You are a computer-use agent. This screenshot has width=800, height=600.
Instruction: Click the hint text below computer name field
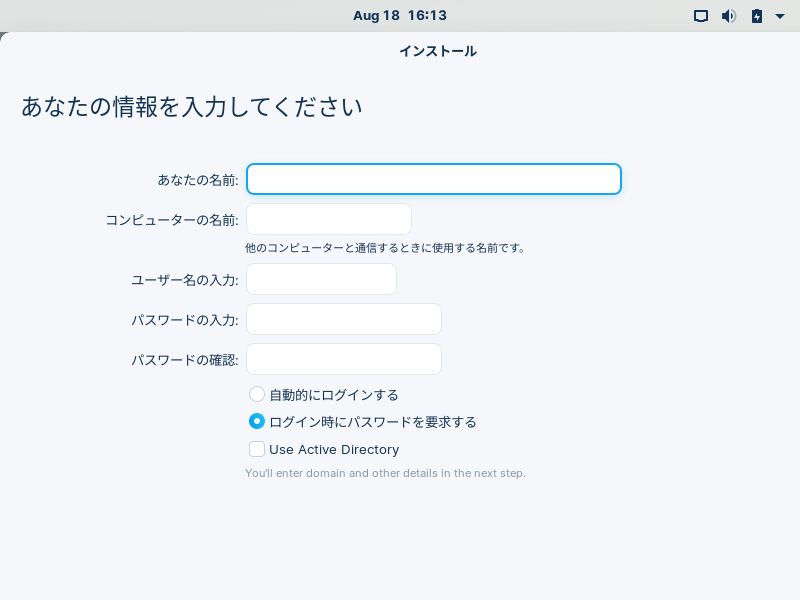[x=385, y=247]
